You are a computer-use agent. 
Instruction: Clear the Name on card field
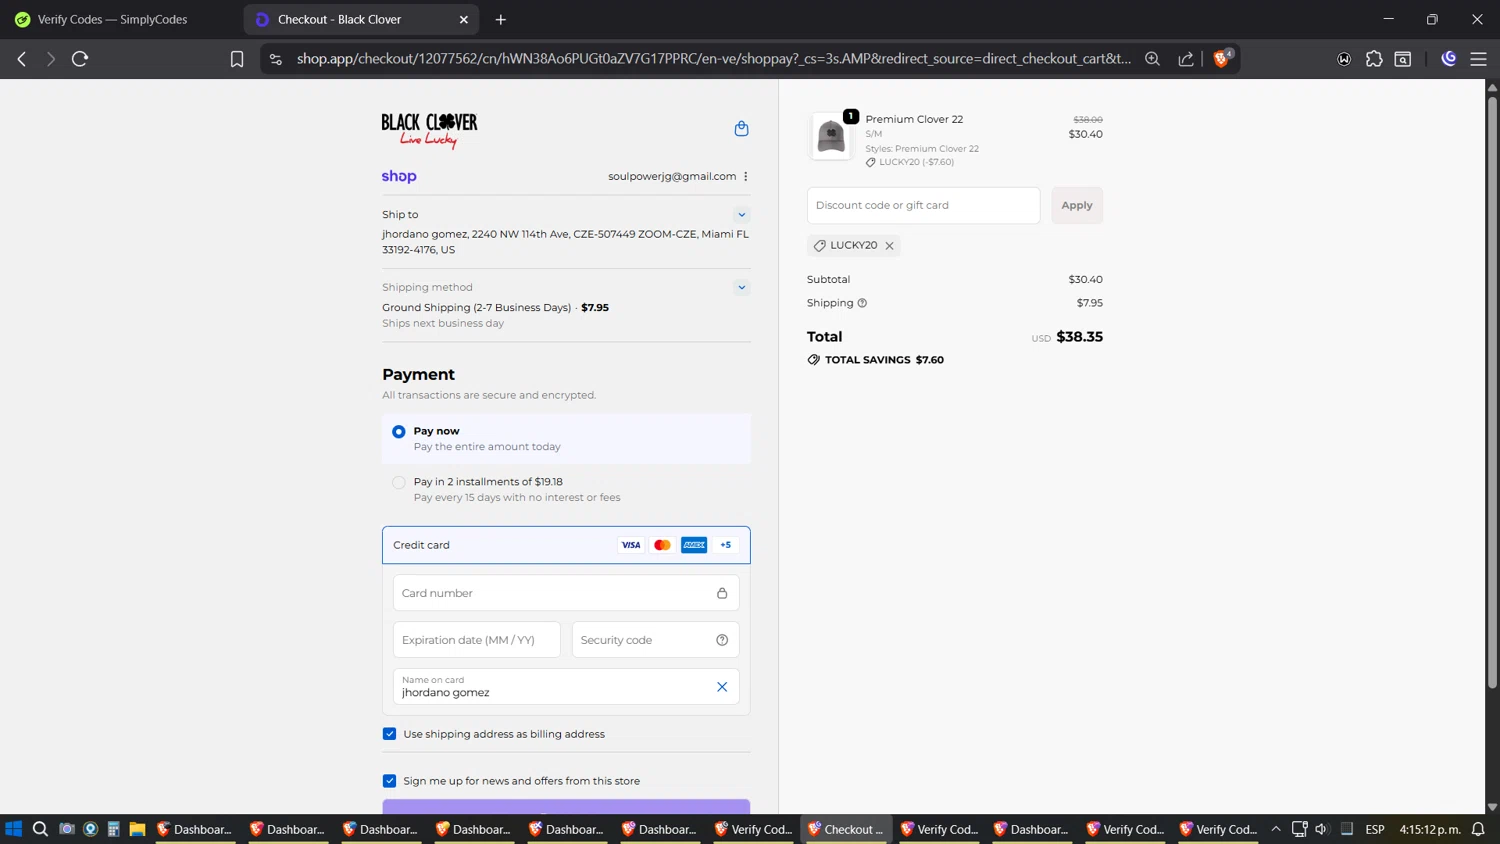(x=722, y=687)
